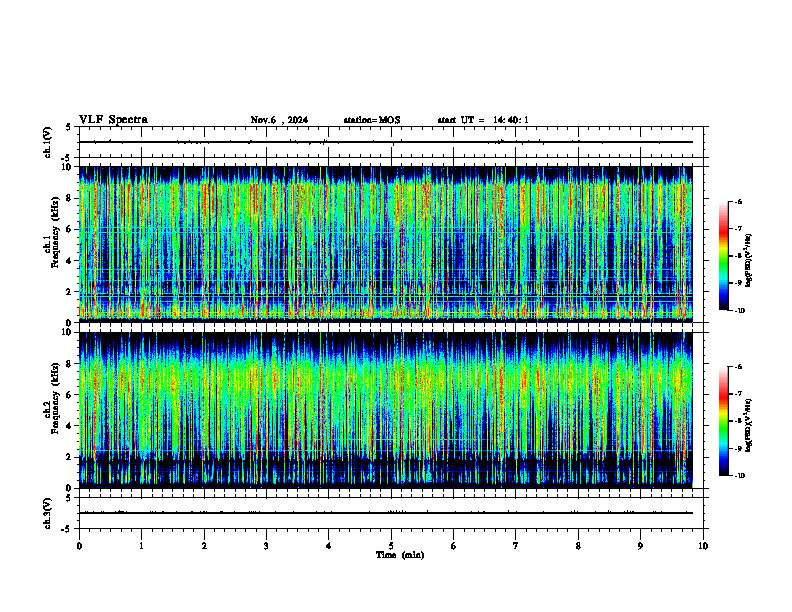The image size is (792, 612).
Task: Click the time axis tick label "0"
Action: [79, 546]
